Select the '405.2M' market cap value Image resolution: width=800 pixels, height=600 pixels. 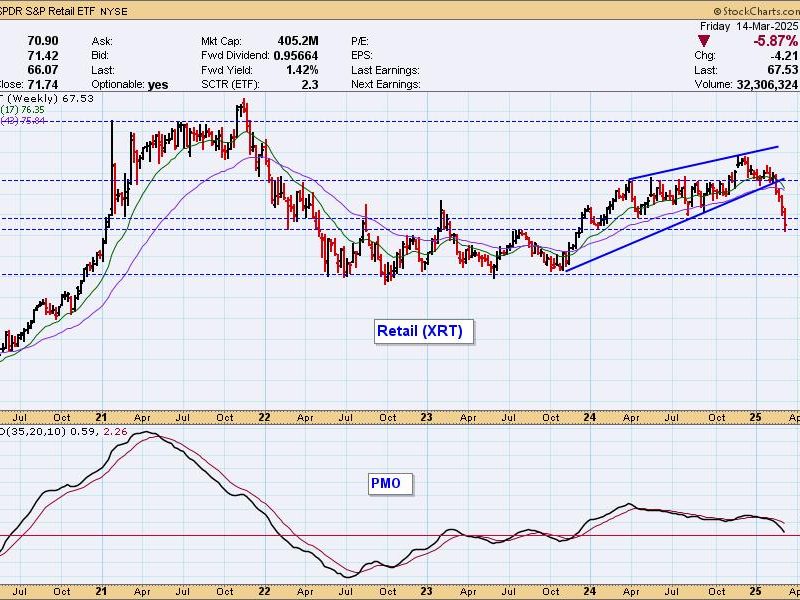tap(298, 41)
